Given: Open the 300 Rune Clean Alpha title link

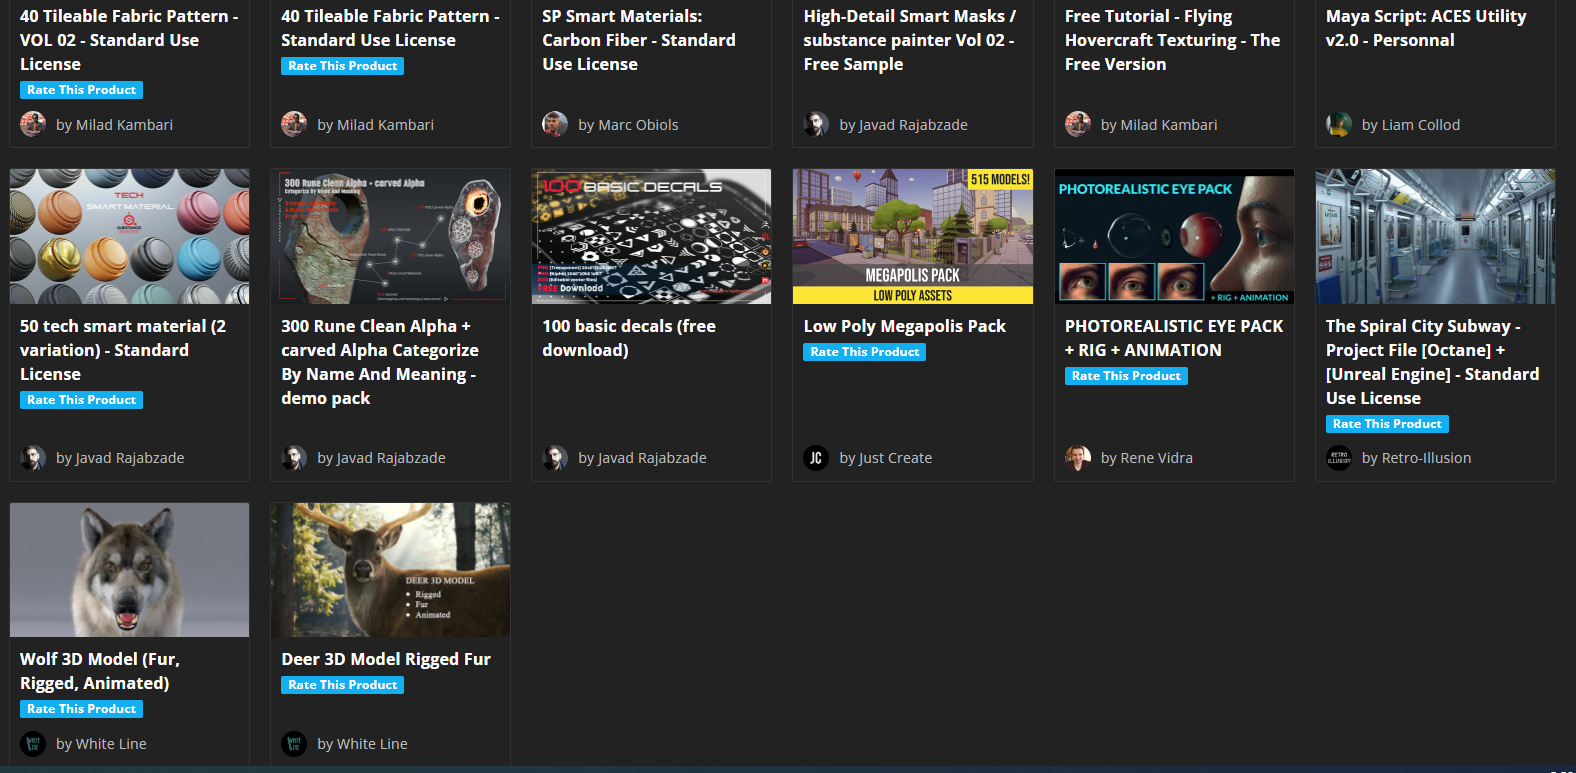Looking at the screenshot, I should (379, 362).
